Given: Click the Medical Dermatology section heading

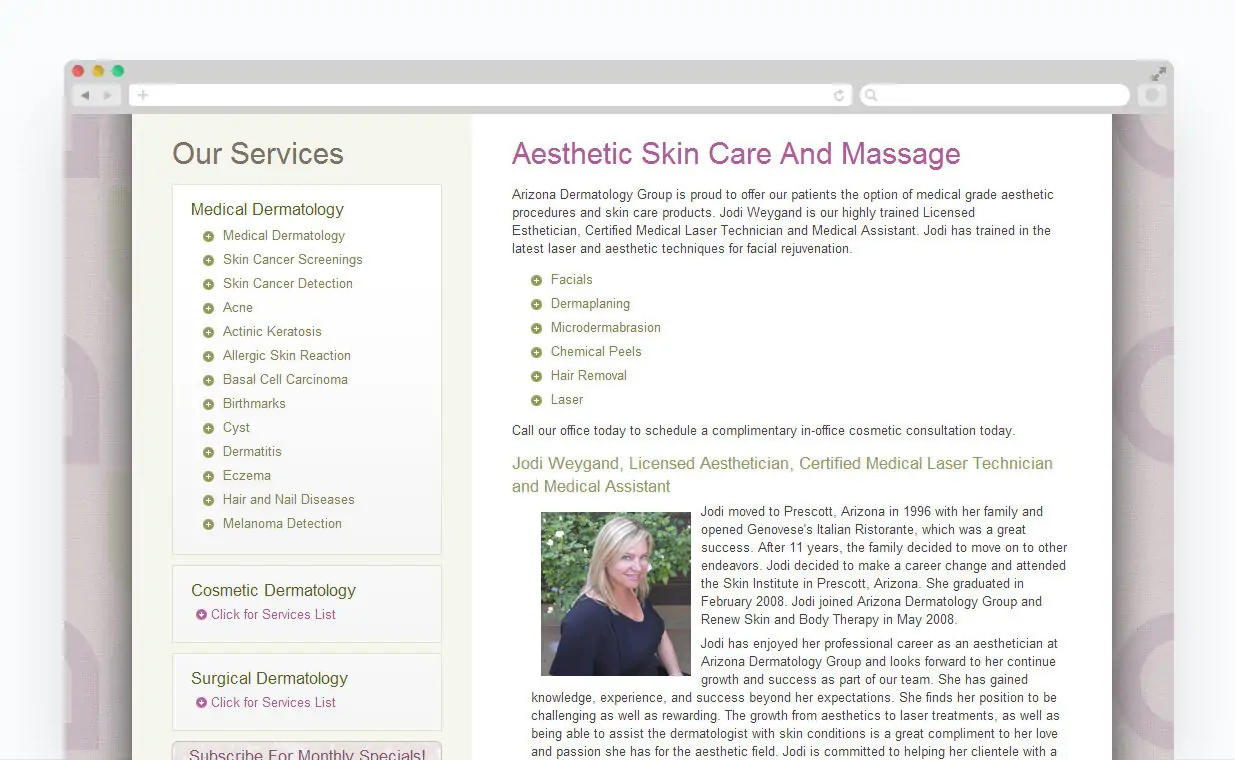Looking at the screenshot, I should [x=267, y=210].
